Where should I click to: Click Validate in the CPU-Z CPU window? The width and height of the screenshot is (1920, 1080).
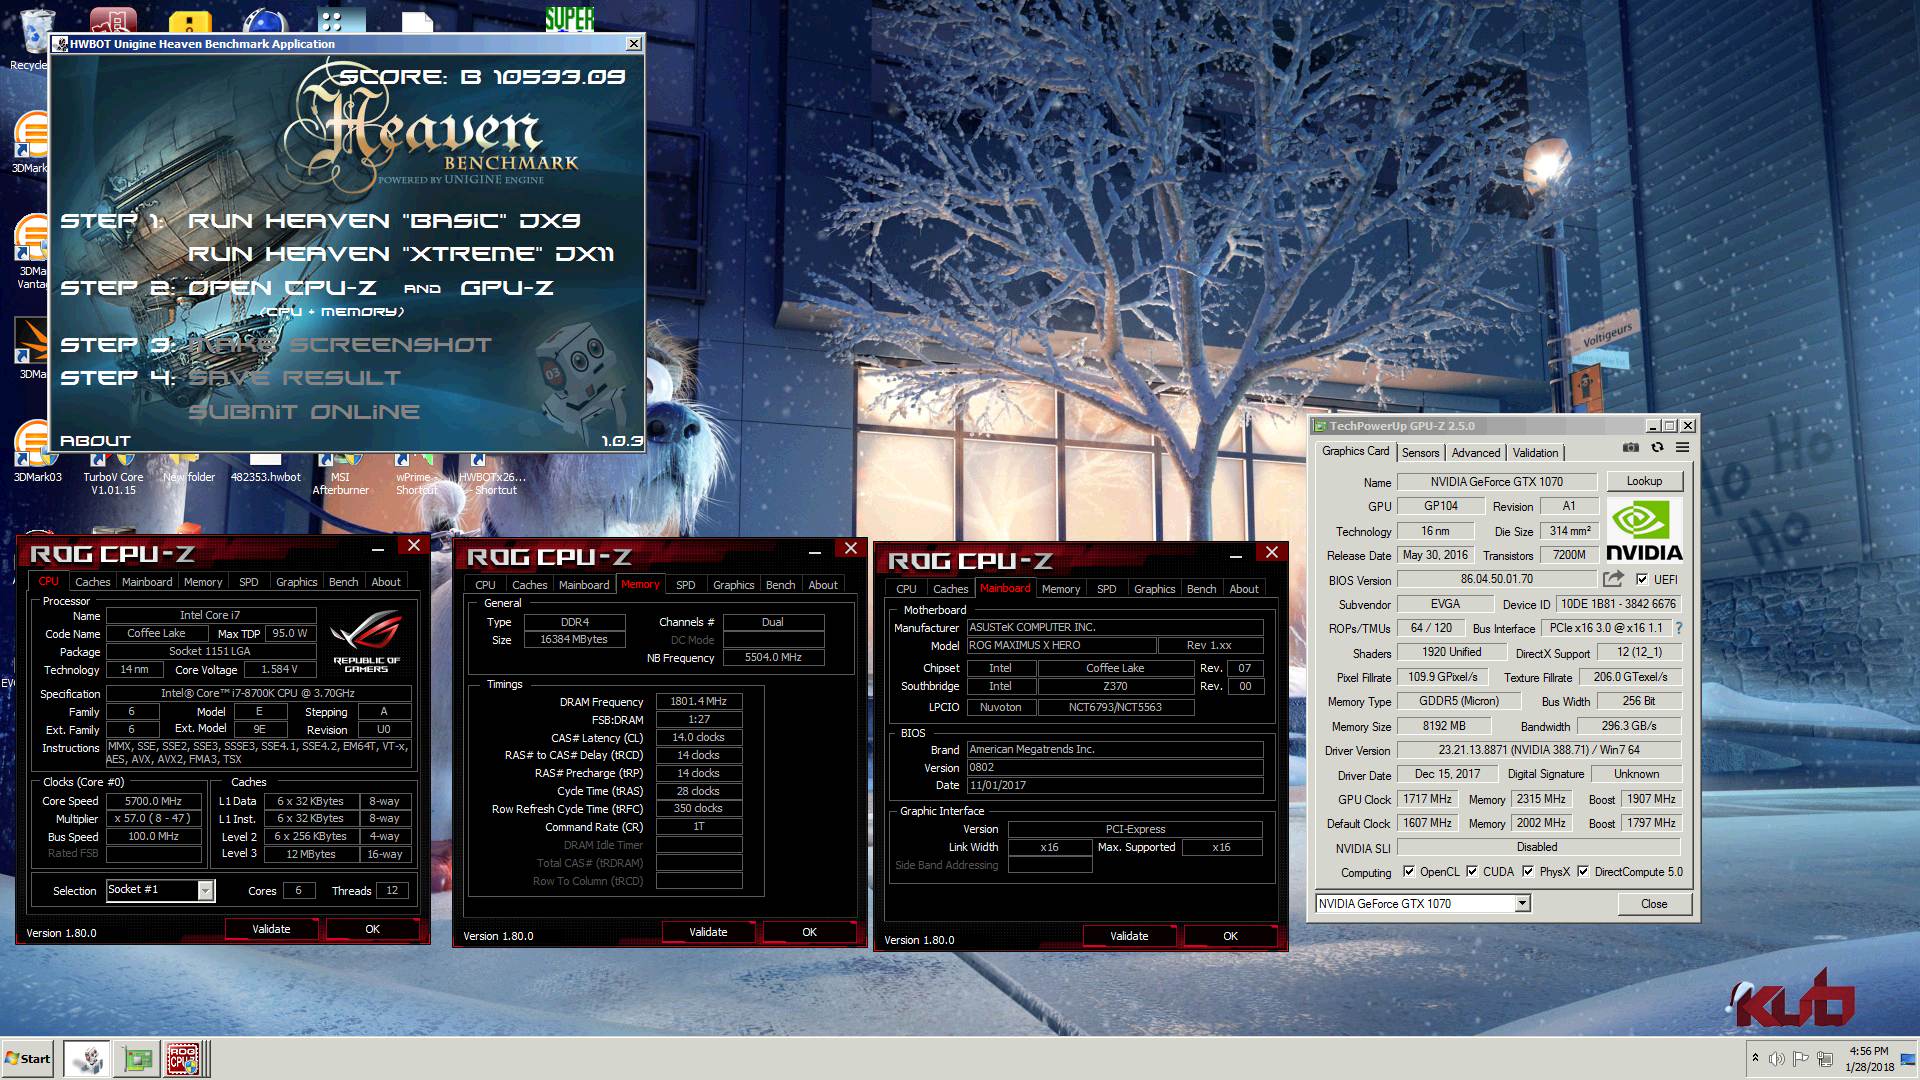271,929
